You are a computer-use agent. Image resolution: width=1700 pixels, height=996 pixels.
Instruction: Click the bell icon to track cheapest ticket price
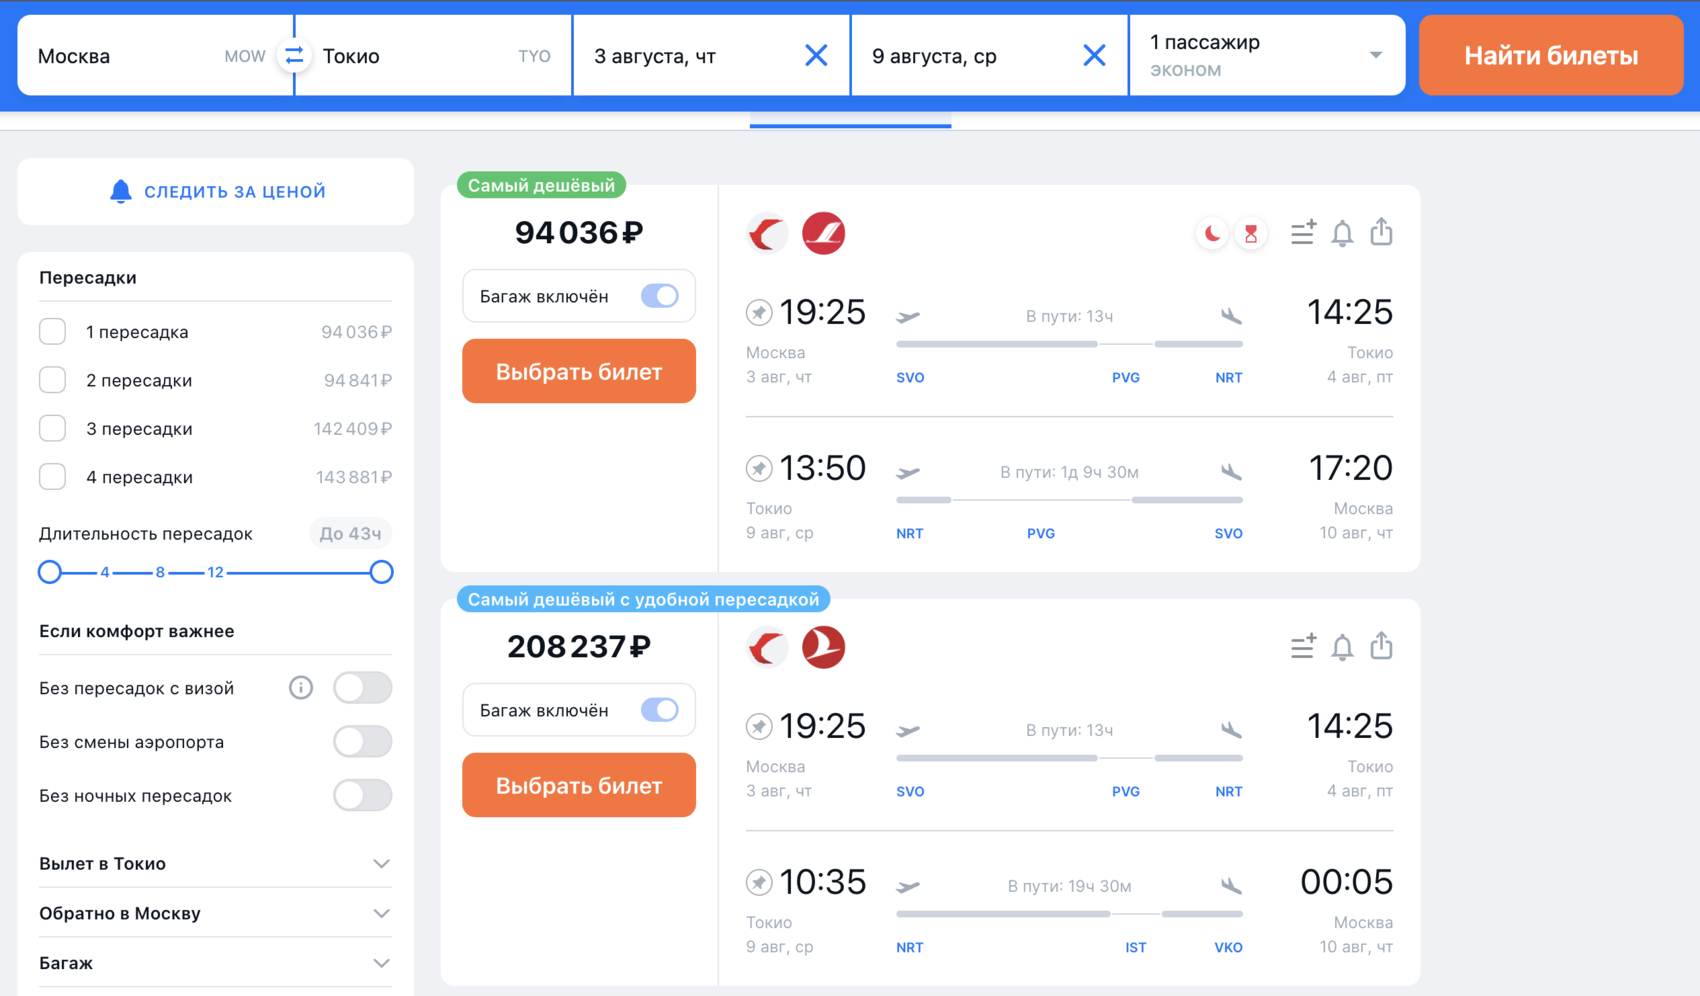pos(1343,233)
